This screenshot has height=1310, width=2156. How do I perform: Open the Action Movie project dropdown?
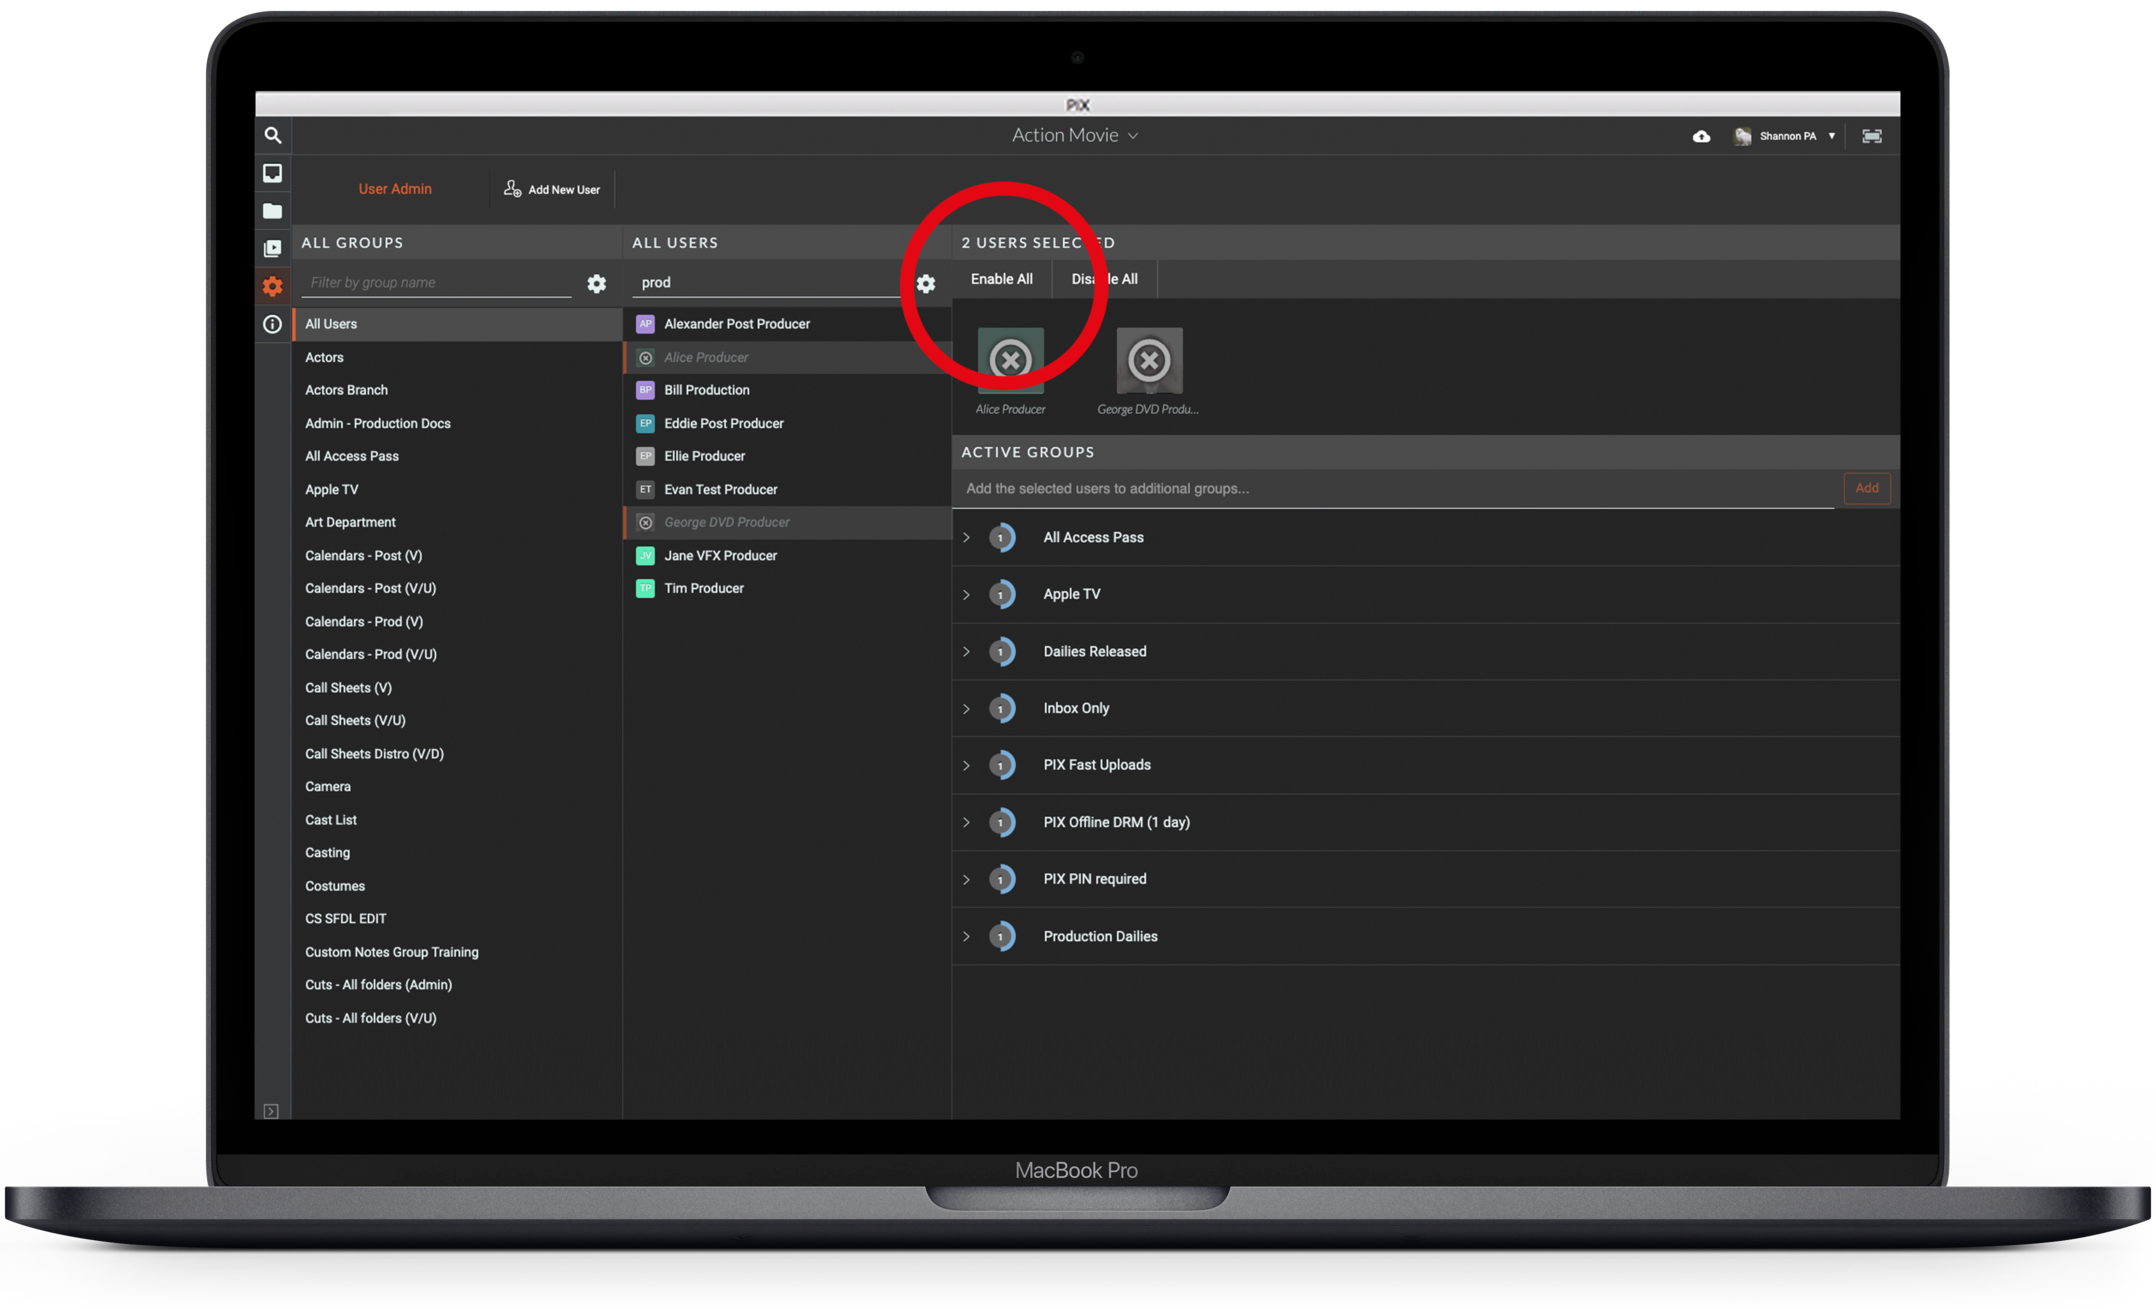tap(1075, 135)
